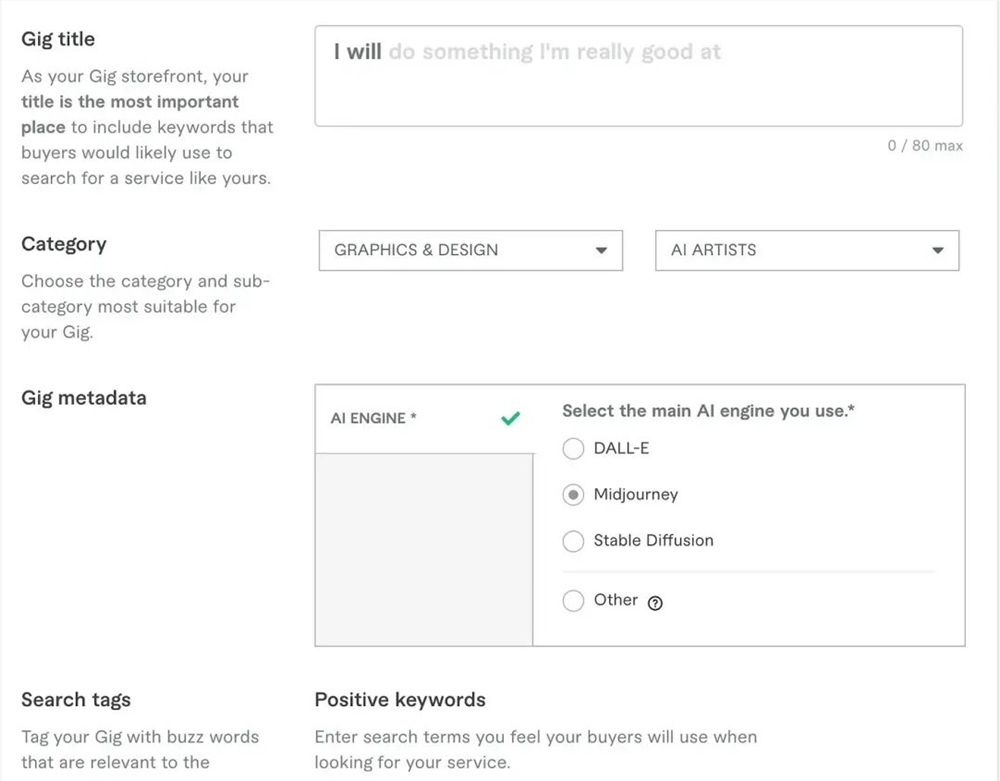Click the Stable Diffusion option label
The height and width of the screenshot is (781, 1000).
point(653,540)
